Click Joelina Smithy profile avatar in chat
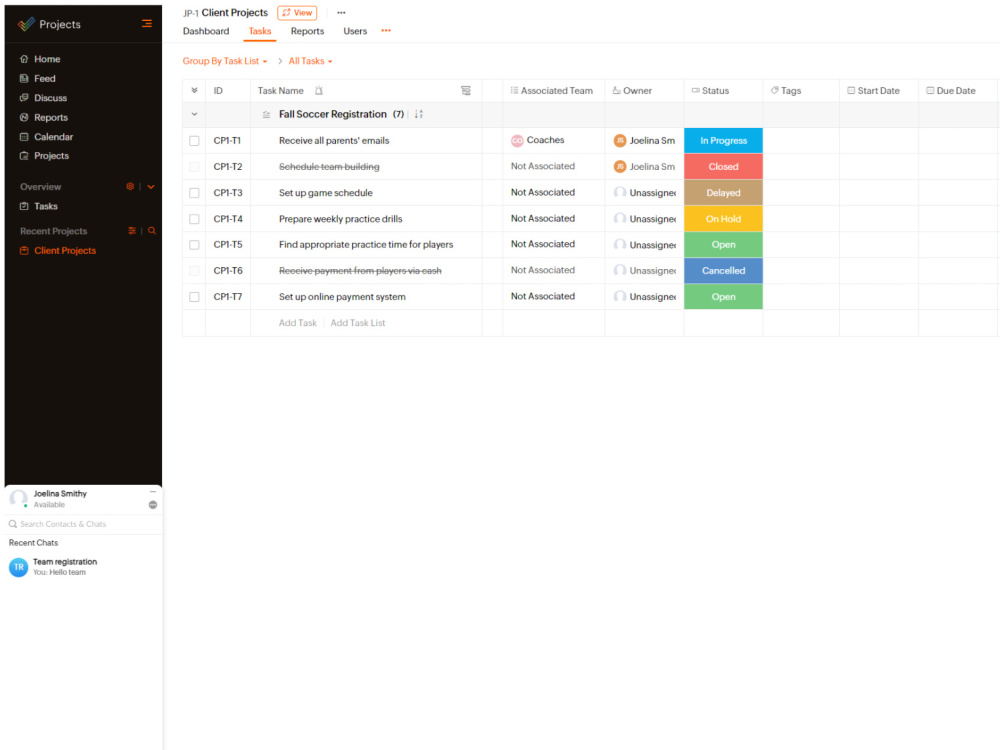Image resolution: width=1000 pixels, height=750 pixels. (x=18, y=499)
